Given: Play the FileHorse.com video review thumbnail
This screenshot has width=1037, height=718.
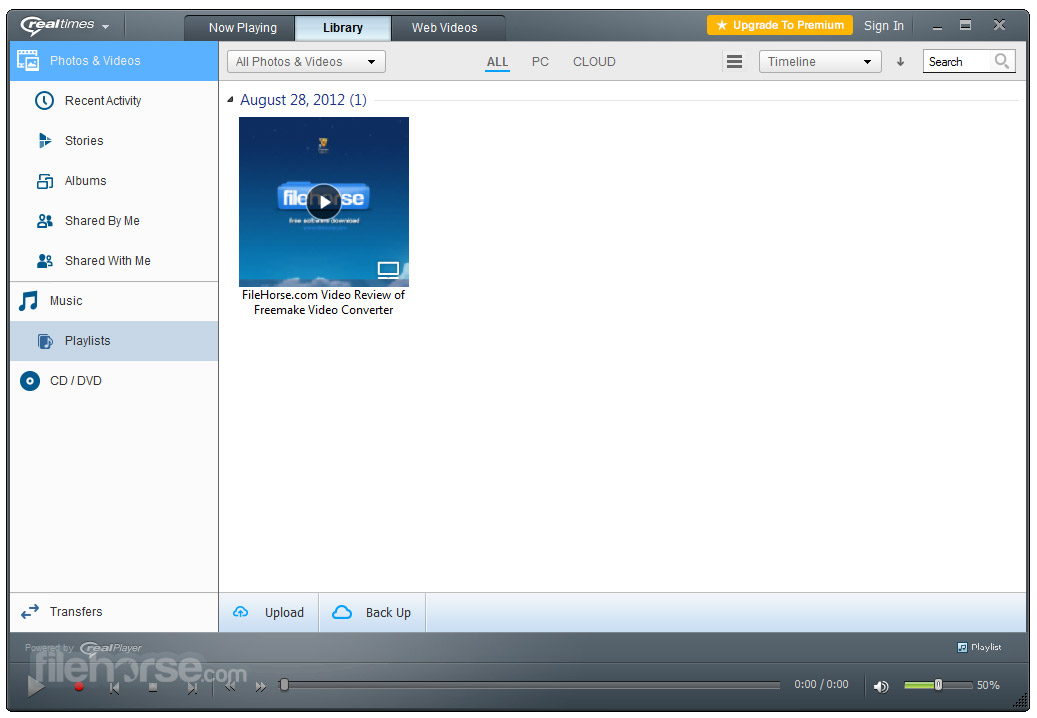Looking at the screenshot, I should click(x=323, y=201).
